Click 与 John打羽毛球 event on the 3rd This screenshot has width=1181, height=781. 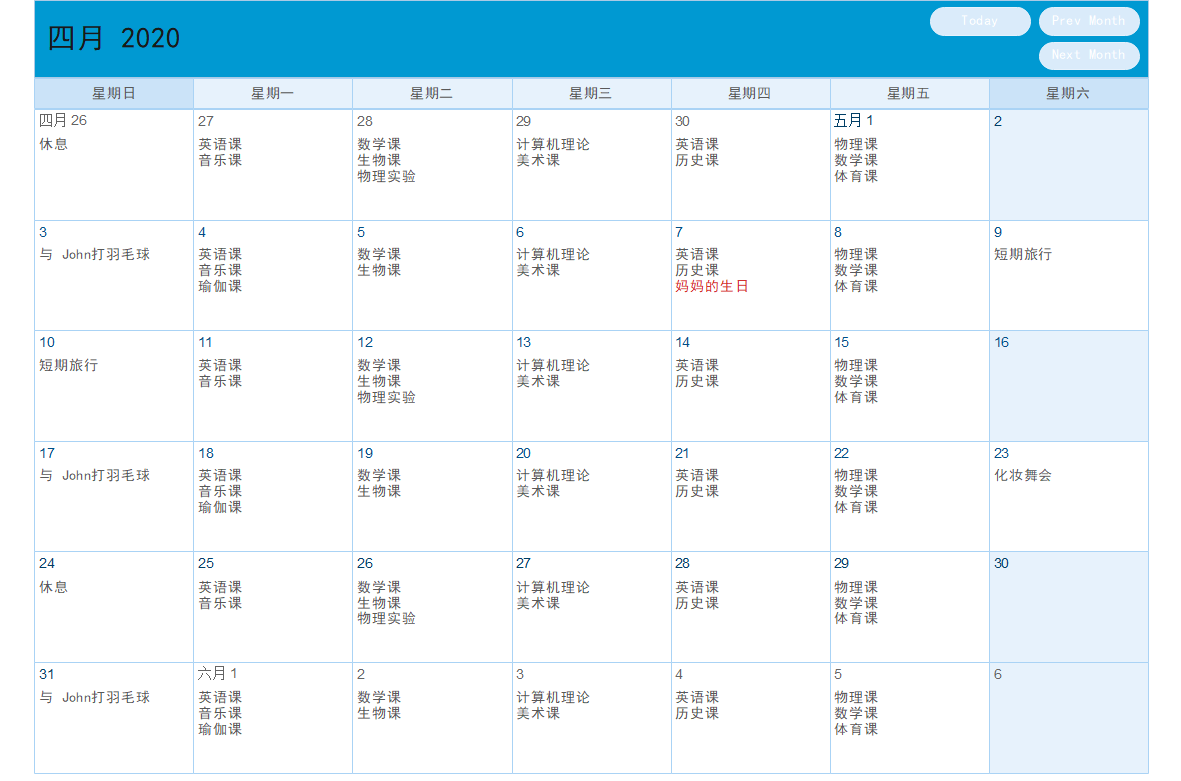point(95,255)
